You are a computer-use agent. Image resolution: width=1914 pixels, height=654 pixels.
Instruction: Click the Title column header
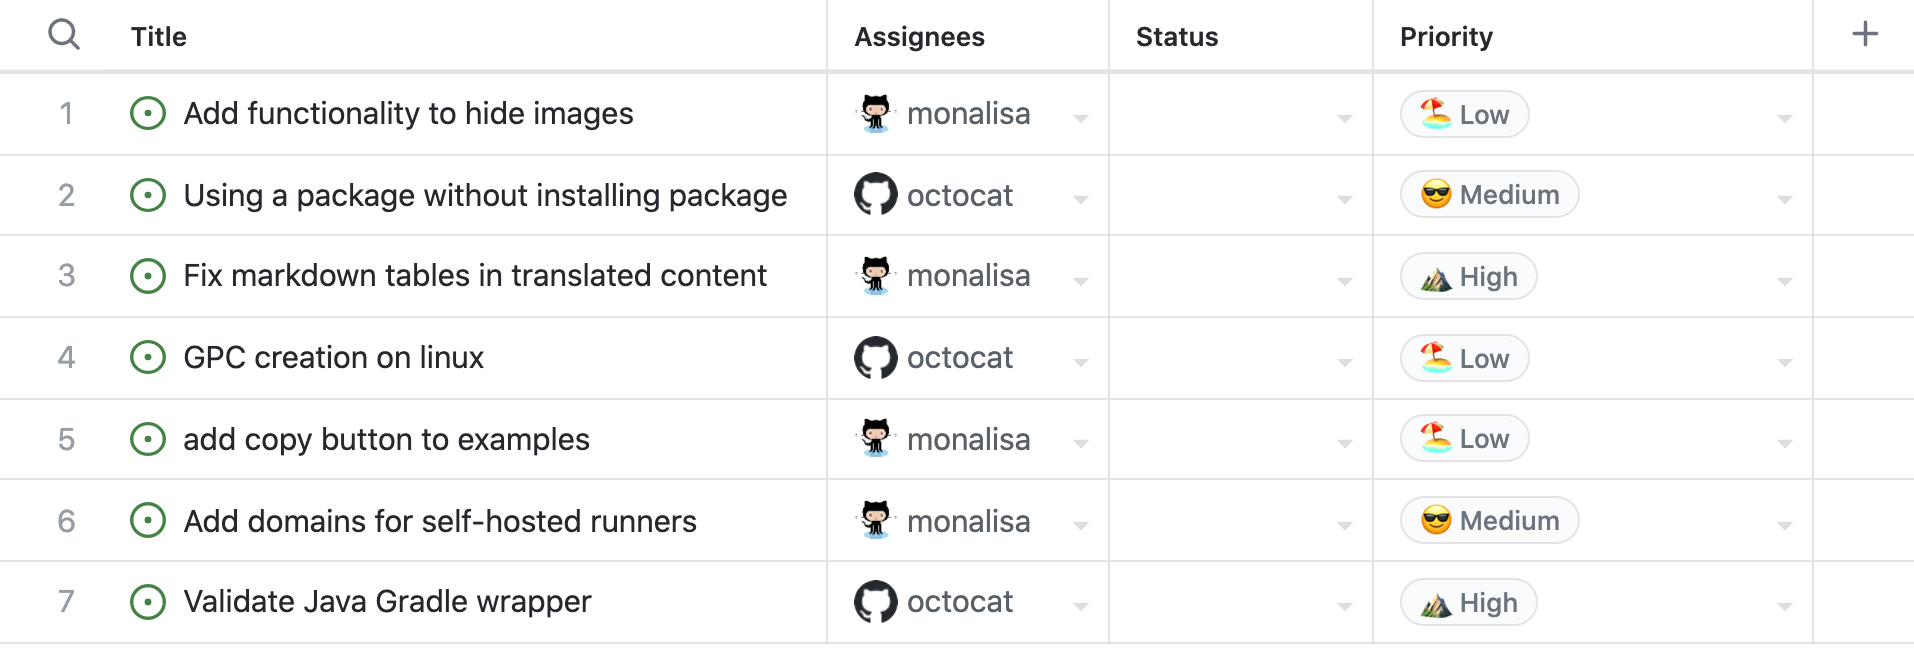pyautogui.click(x=158, y=36)
